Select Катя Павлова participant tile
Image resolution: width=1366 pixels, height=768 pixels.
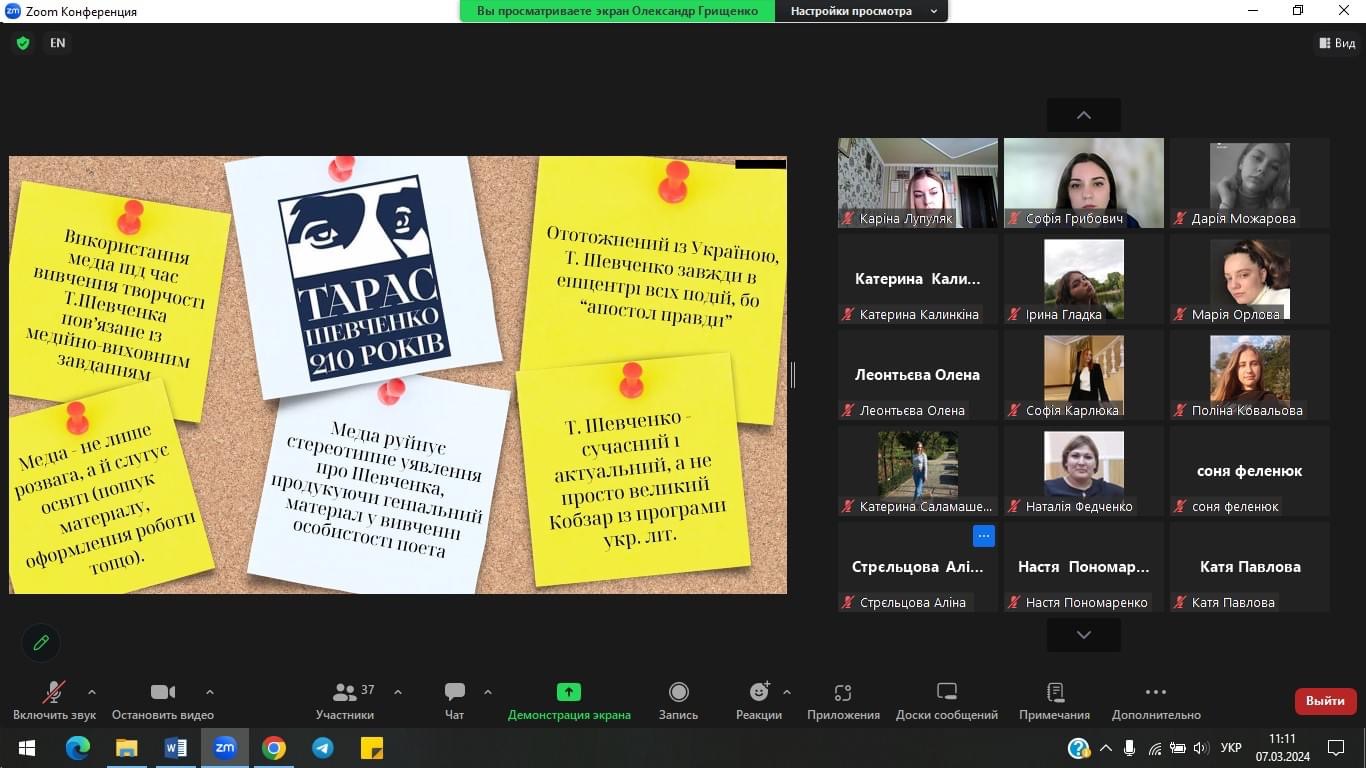click(x=1250, y=567)
